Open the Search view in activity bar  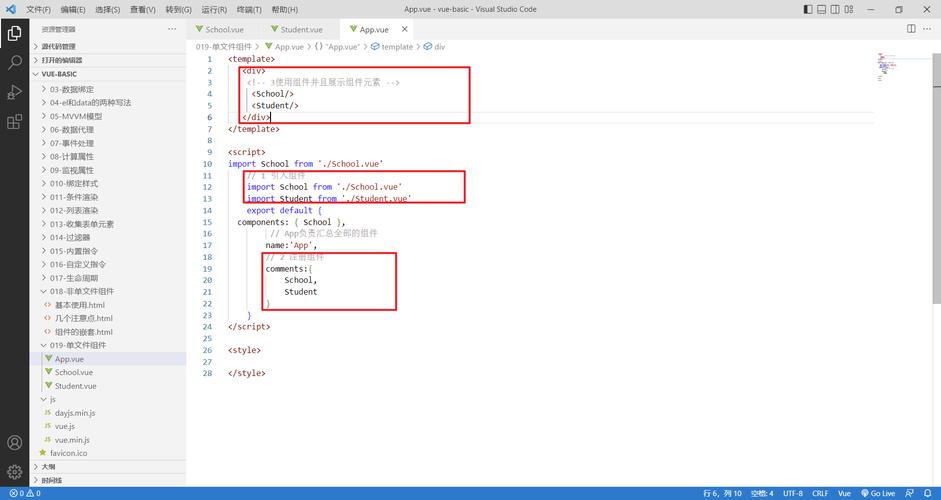pos(14,62)
